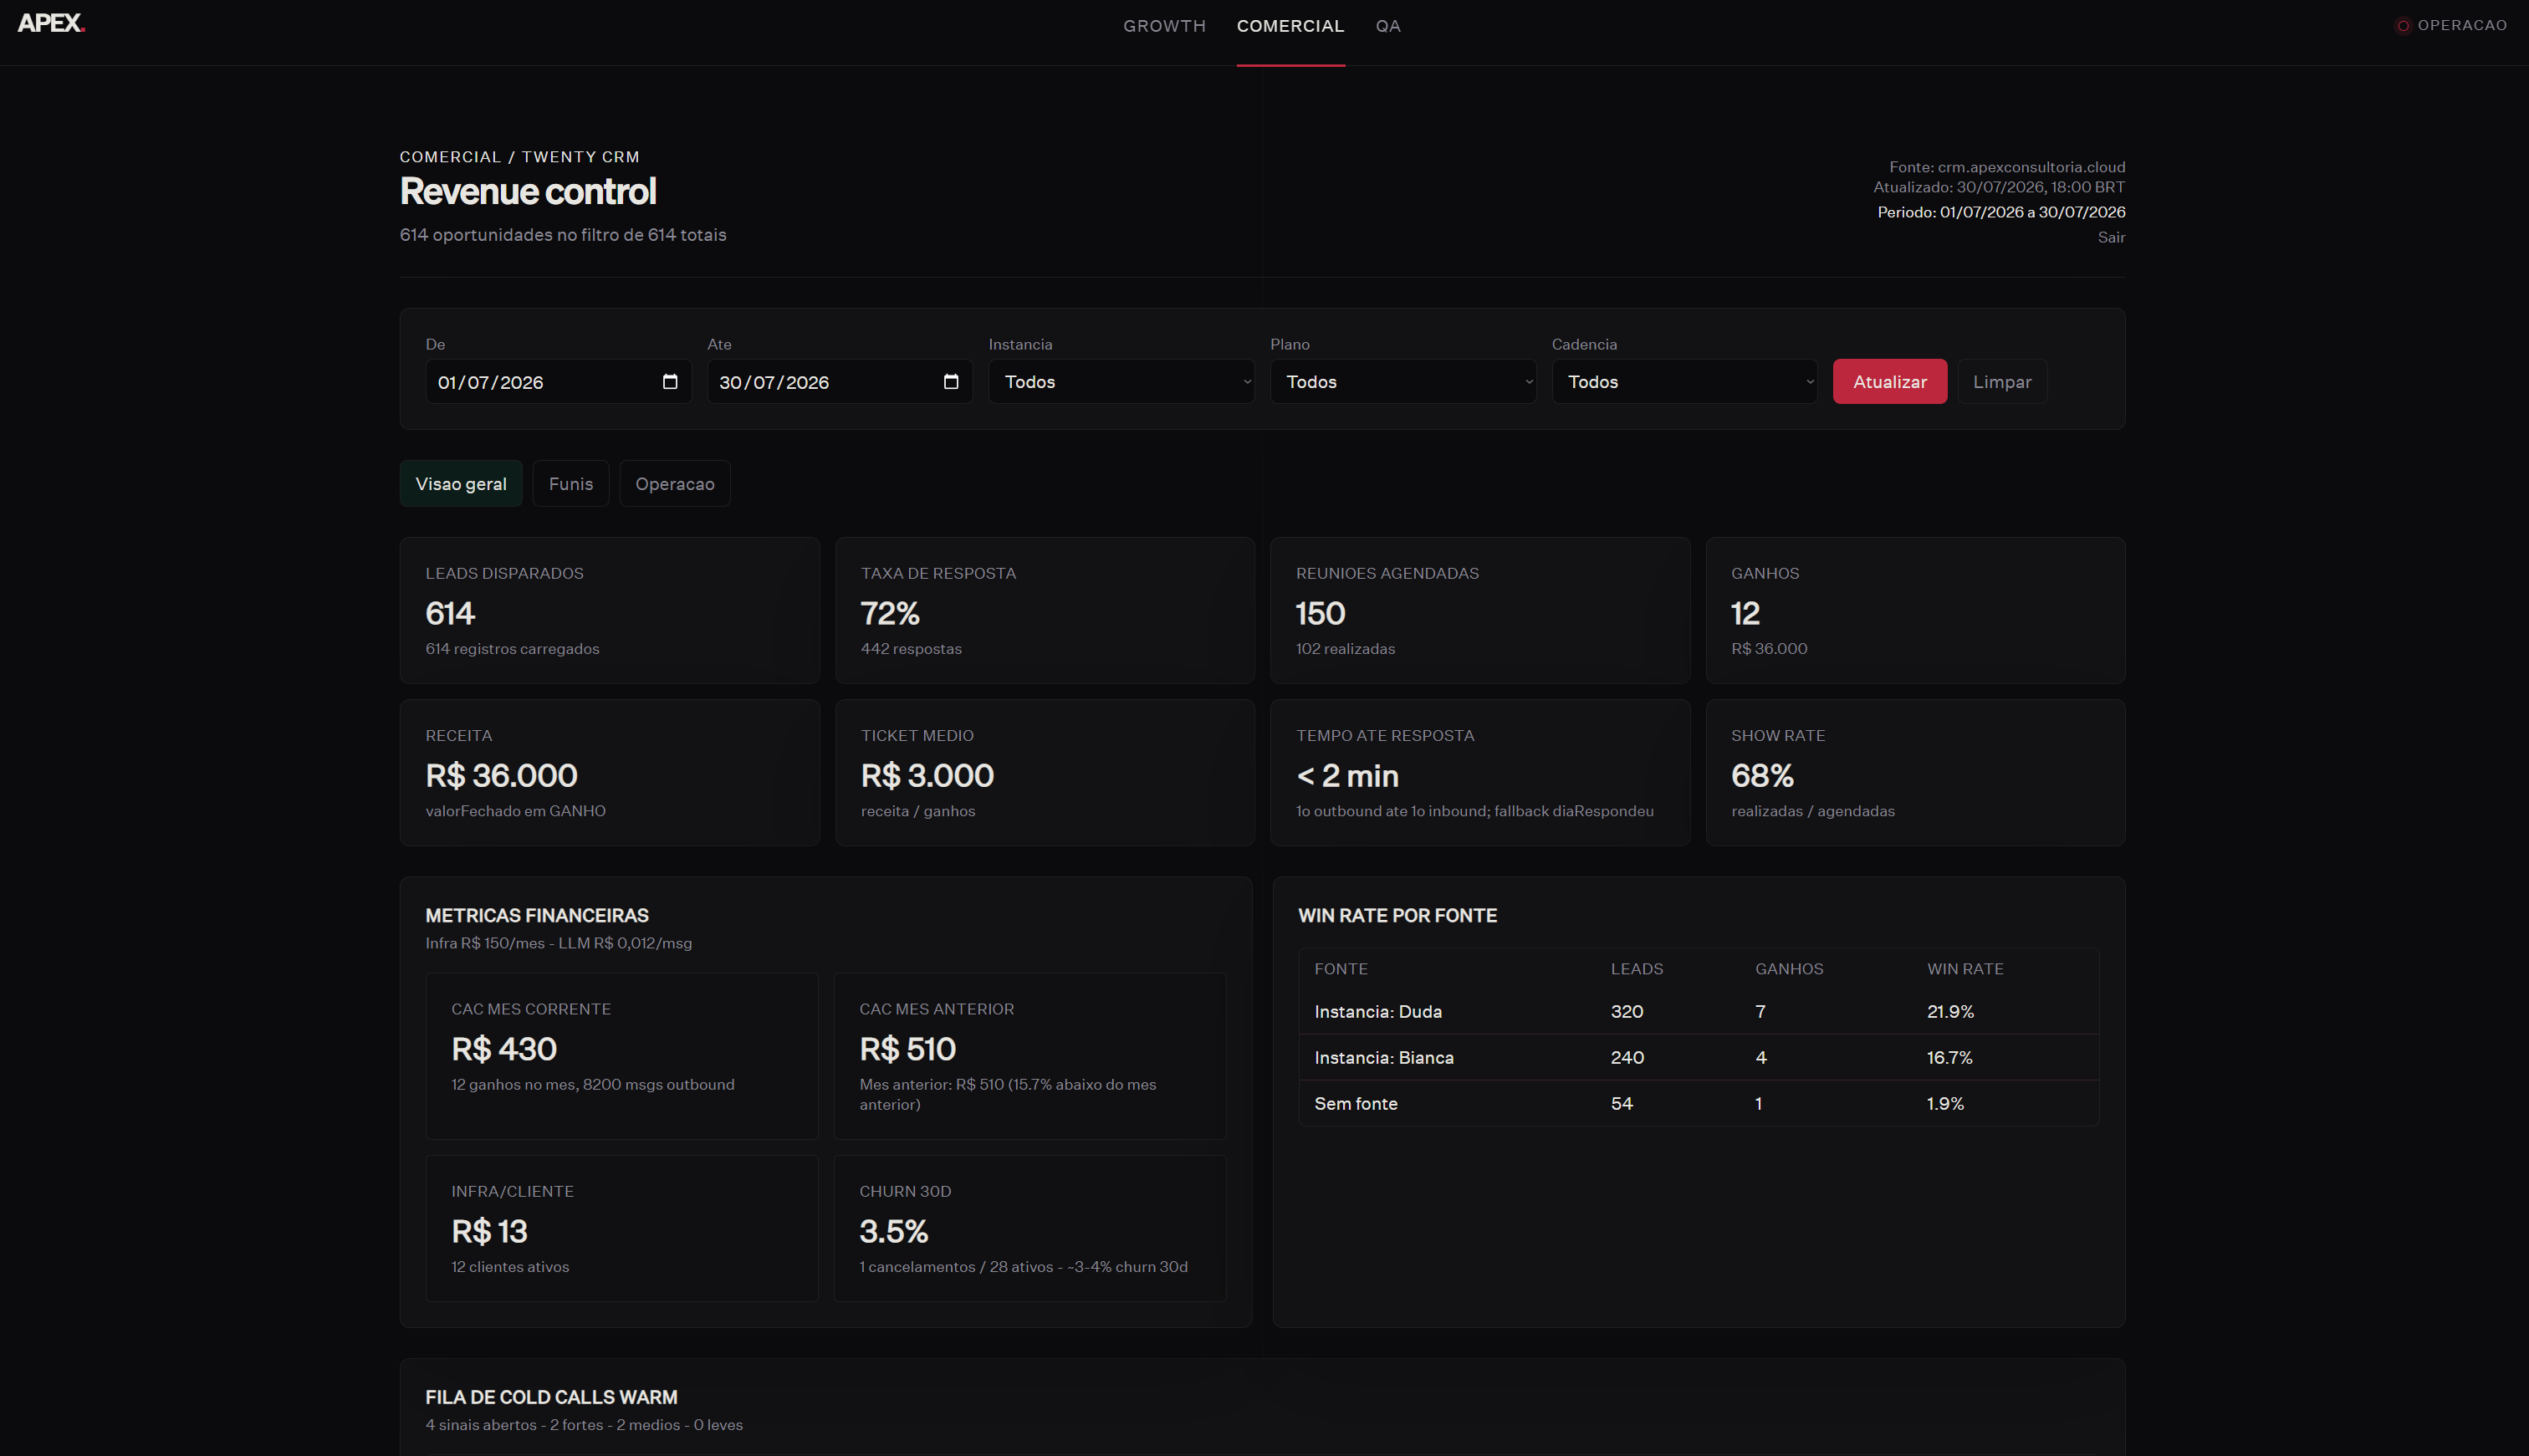The image size is (2529, 1456).
Task: Click the OPERACAO label in top bar
Action: (2461, 26)
